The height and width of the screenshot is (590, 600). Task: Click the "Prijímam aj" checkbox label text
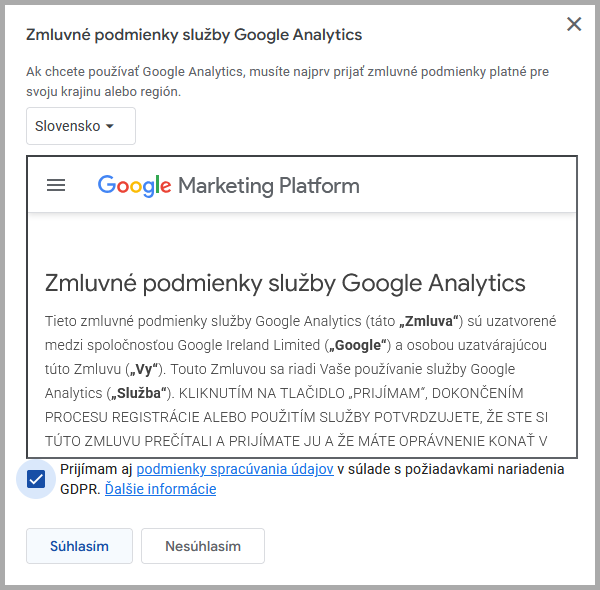[97, 469]
